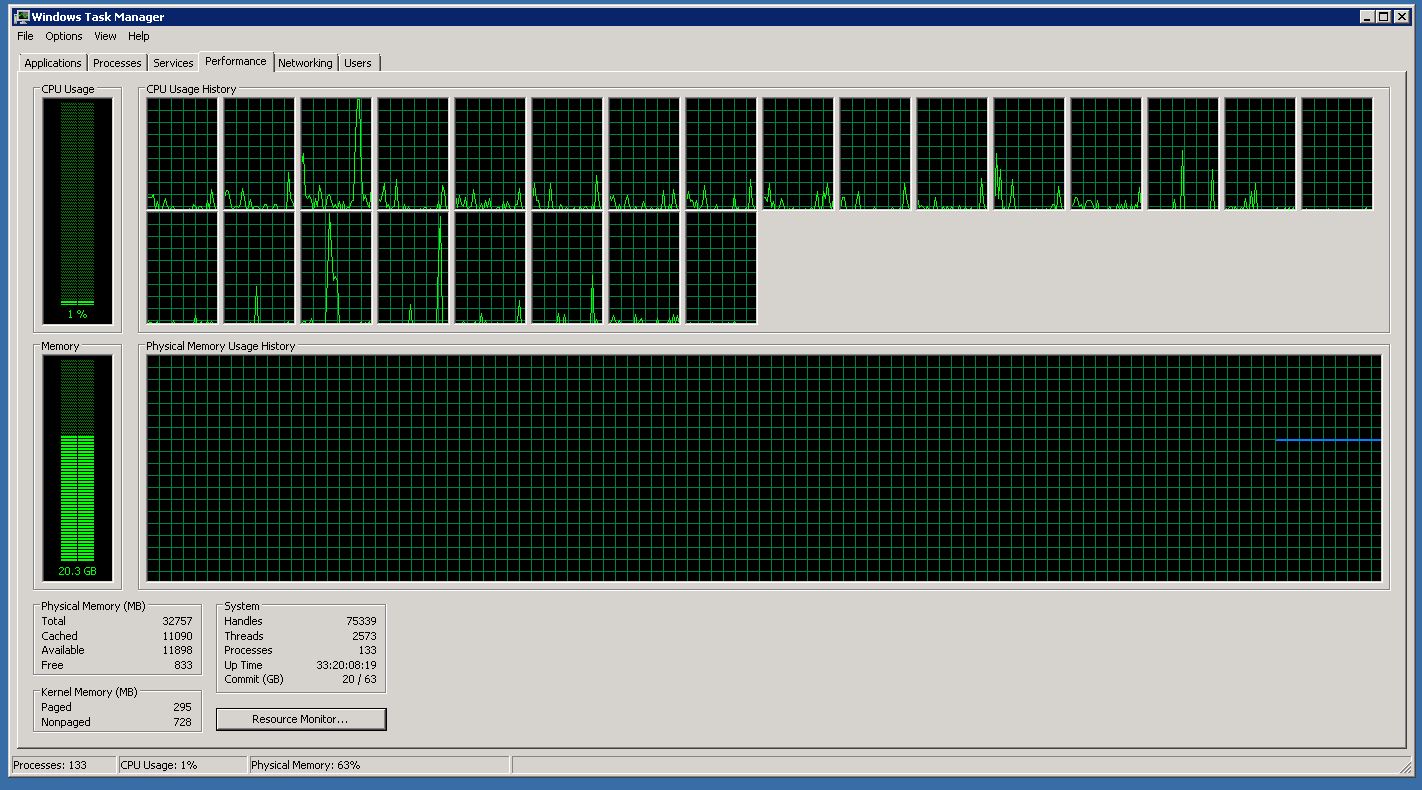This screenshot has width=1422, height=790.
Task: Click the 'Paged' label under Kernel Memory
Action: 56,707
